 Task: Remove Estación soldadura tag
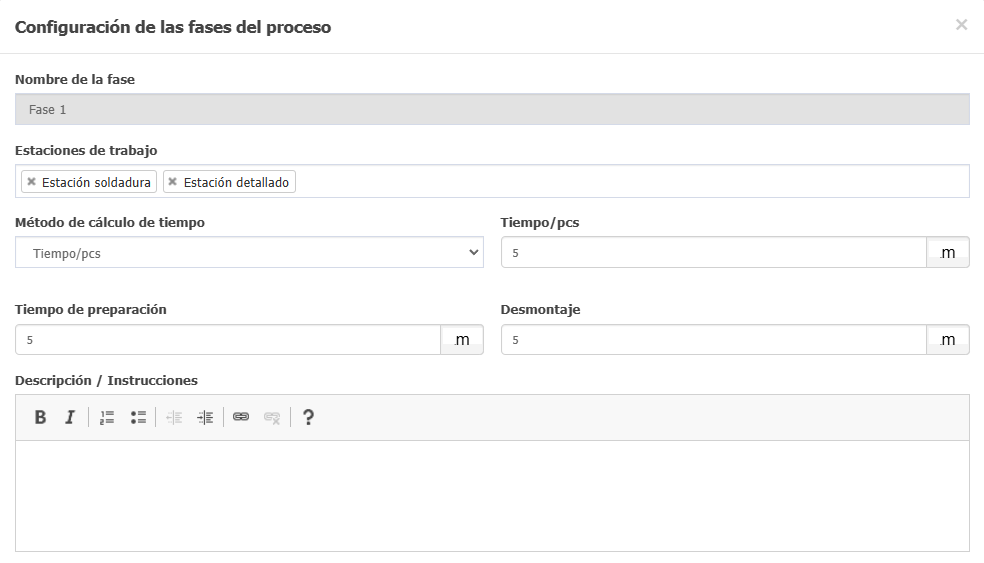point(31,181)
